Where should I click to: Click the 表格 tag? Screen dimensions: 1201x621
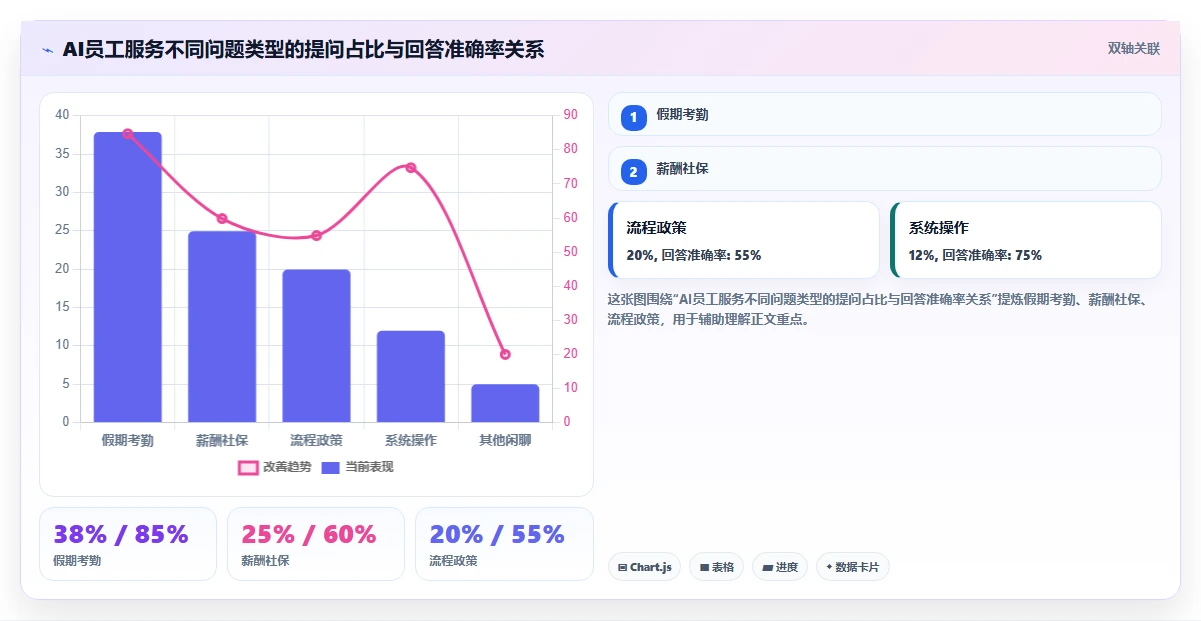point(716,567)
